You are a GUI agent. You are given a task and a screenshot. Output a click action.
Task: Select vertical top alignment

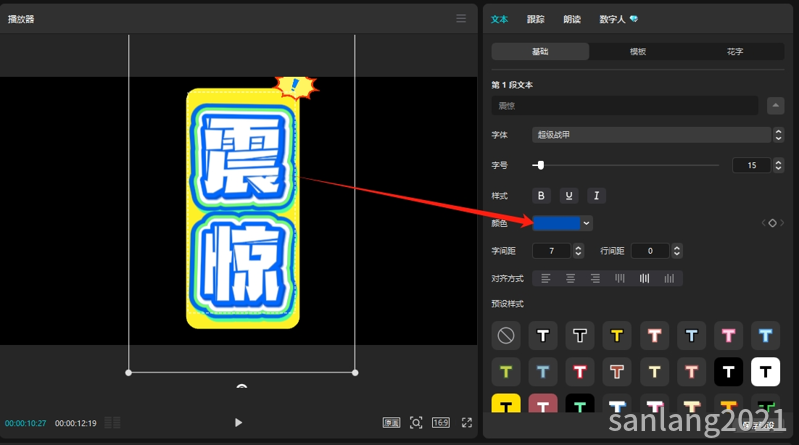[x=620, y=278]
